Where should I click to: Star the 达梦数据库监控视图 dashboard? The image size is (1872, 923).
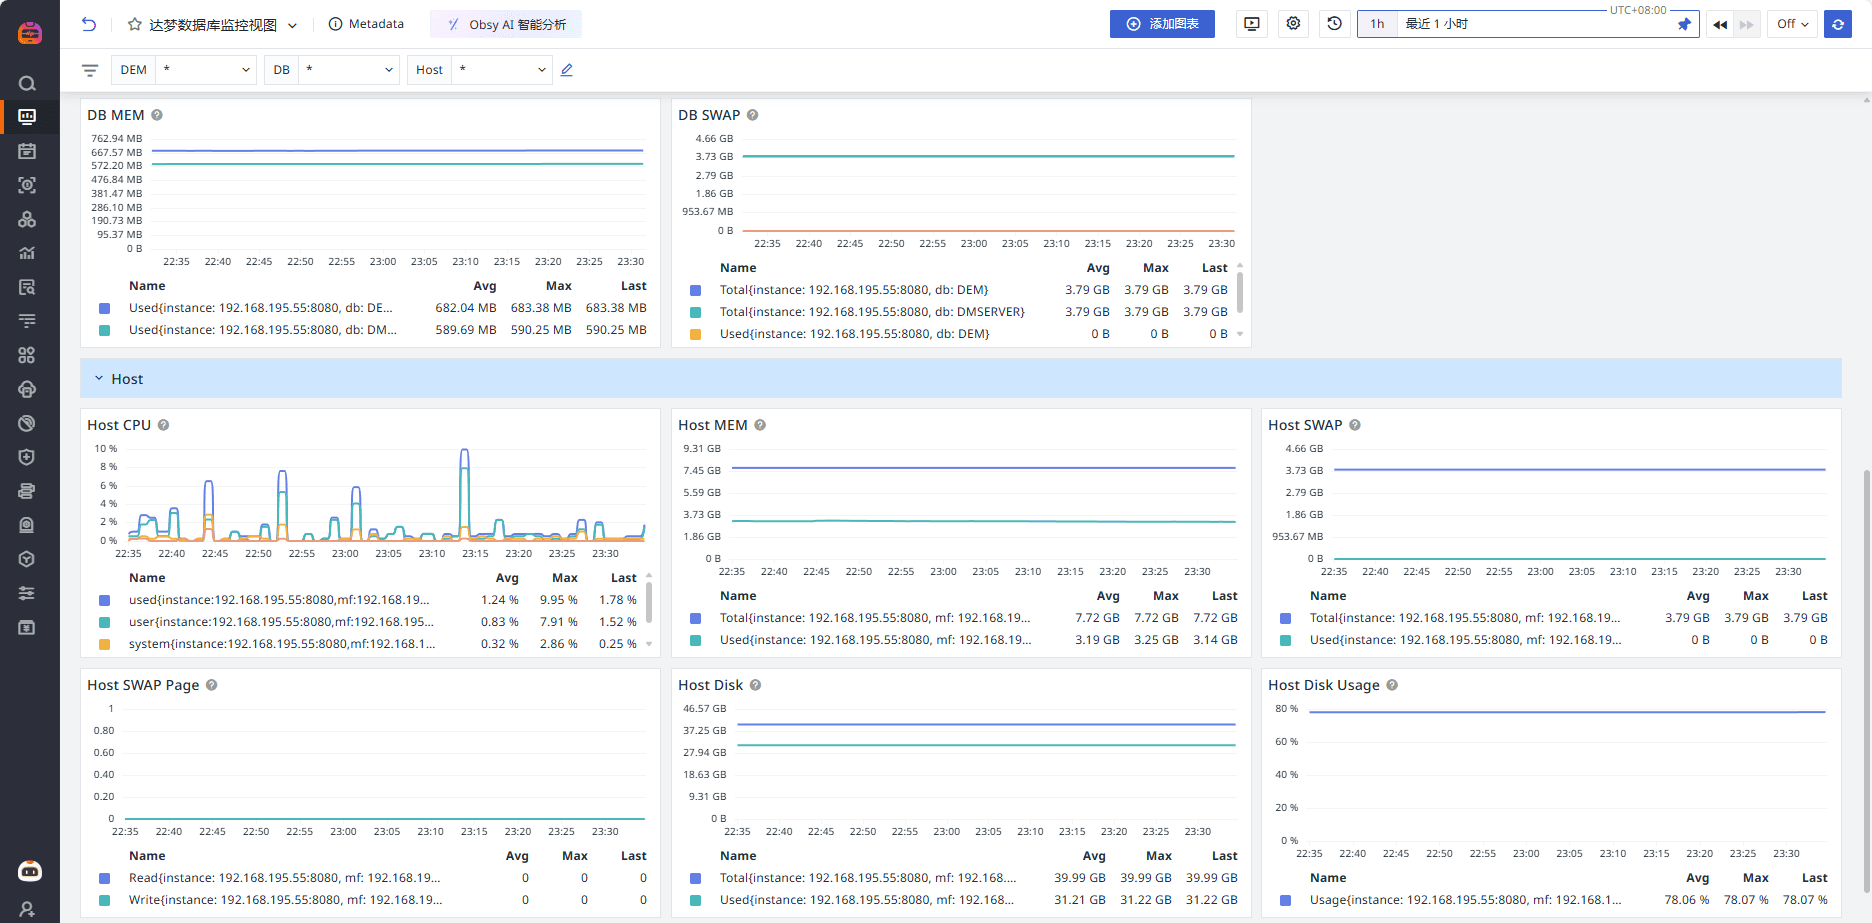(x=135, y=24)
